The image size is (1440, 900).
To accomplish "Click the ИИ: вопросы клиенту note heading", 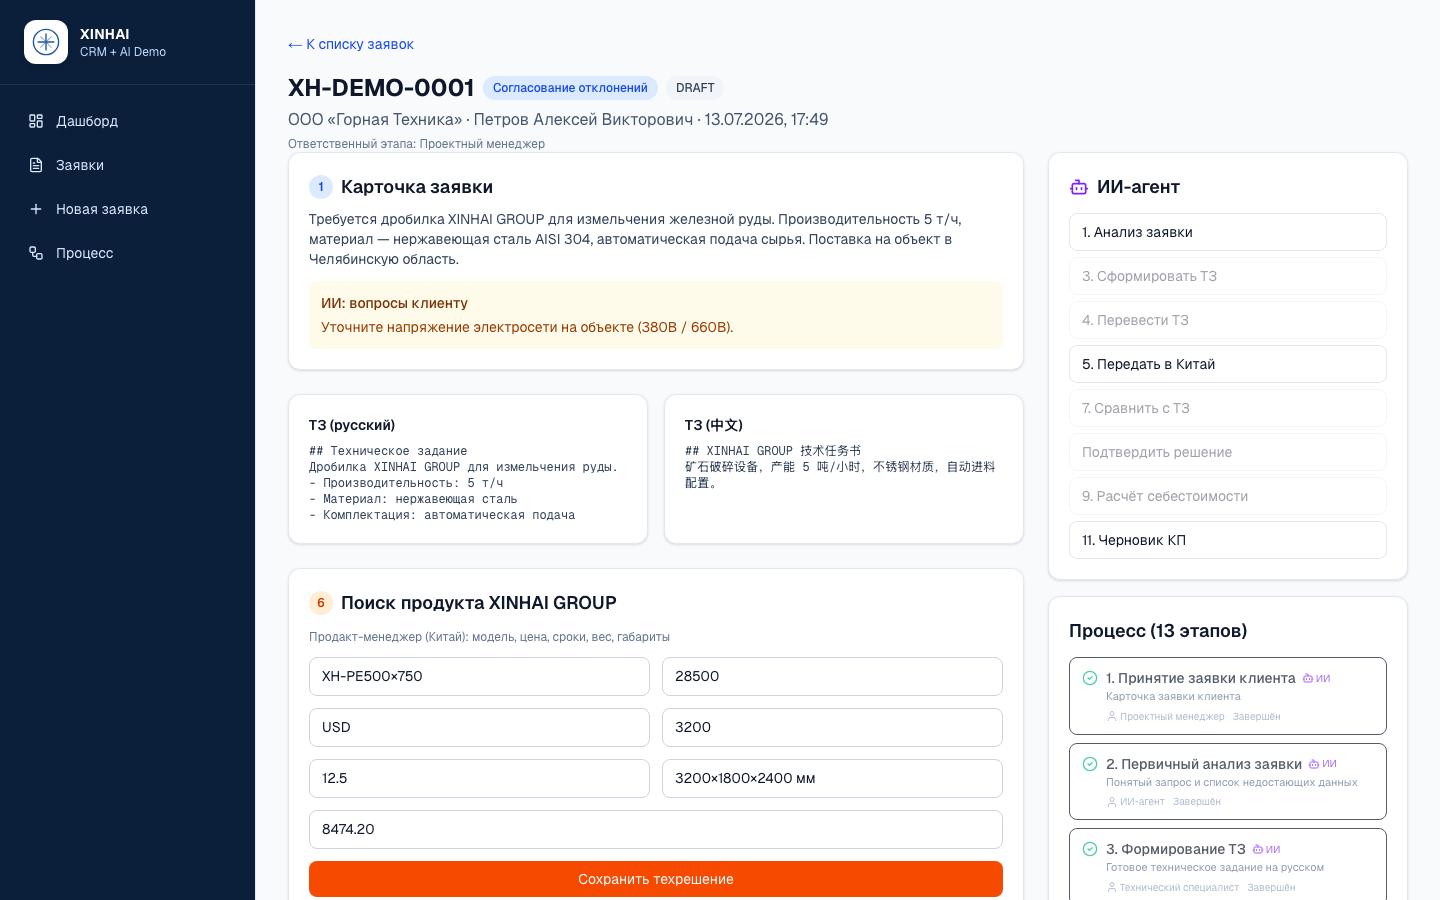I will [394, 303].
